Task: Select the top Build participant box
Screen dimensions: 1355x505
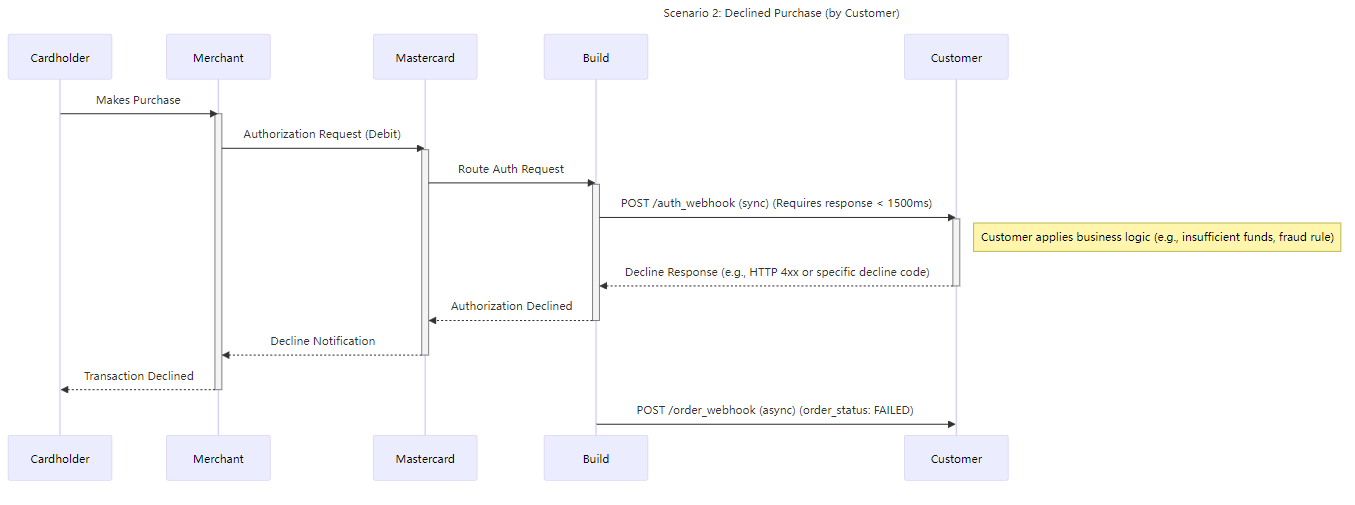Action: 596,58
